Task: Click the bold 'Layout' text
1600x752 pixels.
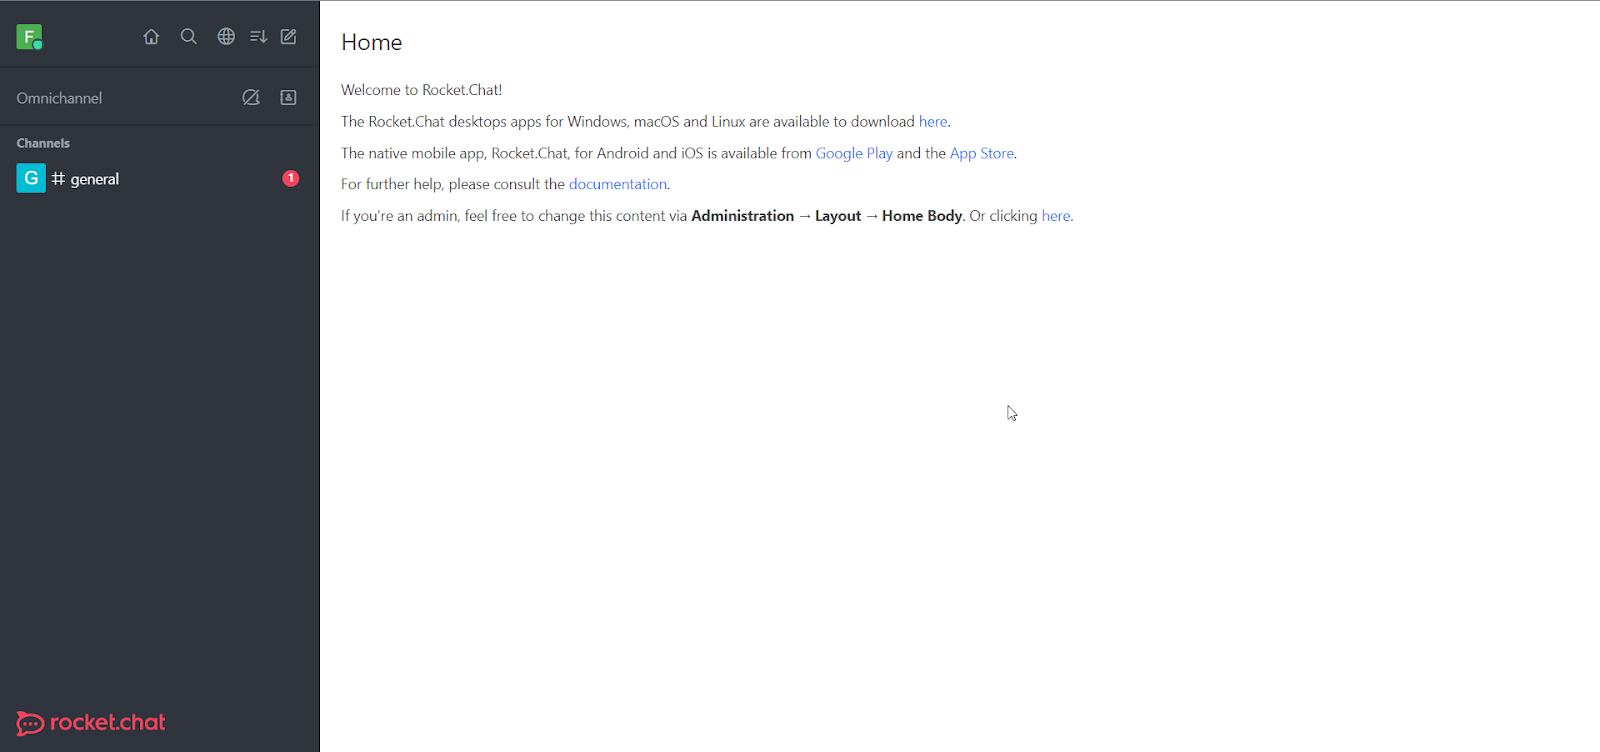Action: [838, 216]
